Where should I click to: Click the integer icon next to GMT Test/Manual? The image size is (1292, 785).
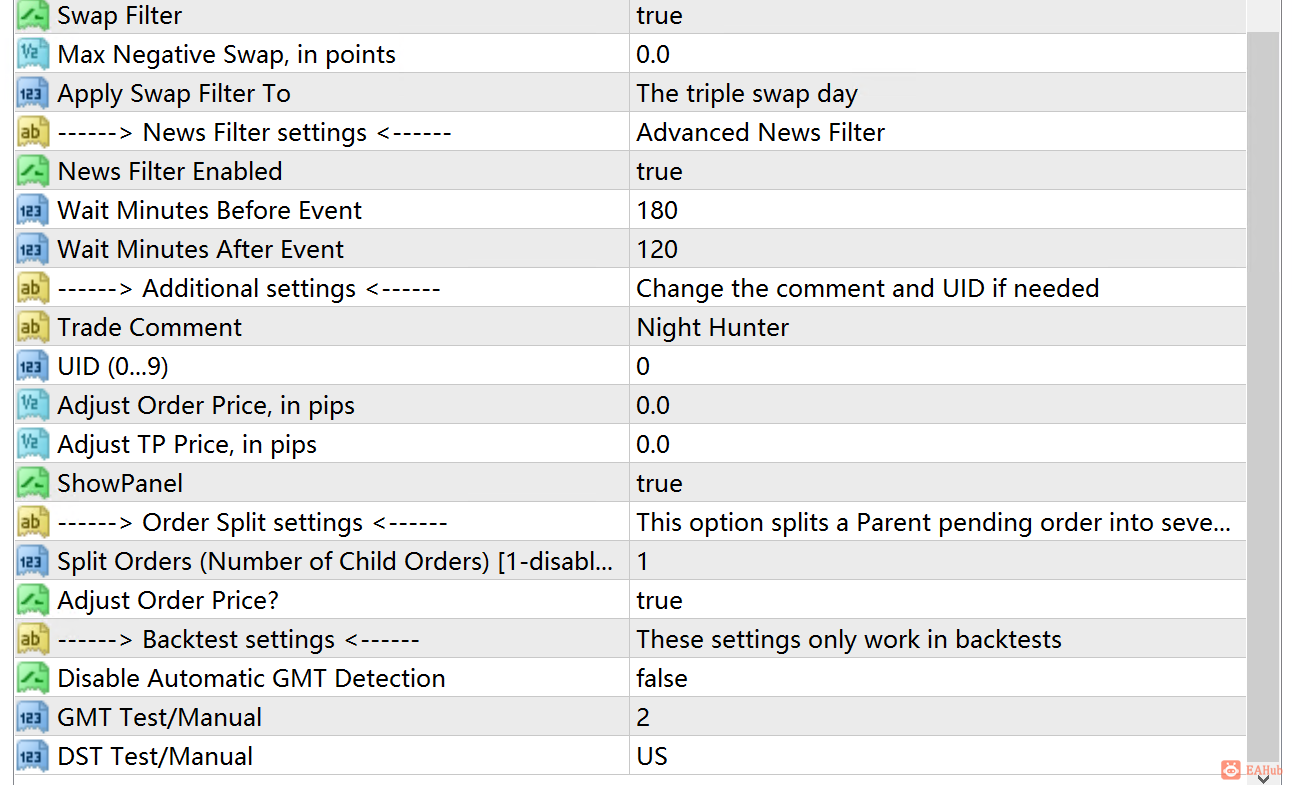[33, 717]
